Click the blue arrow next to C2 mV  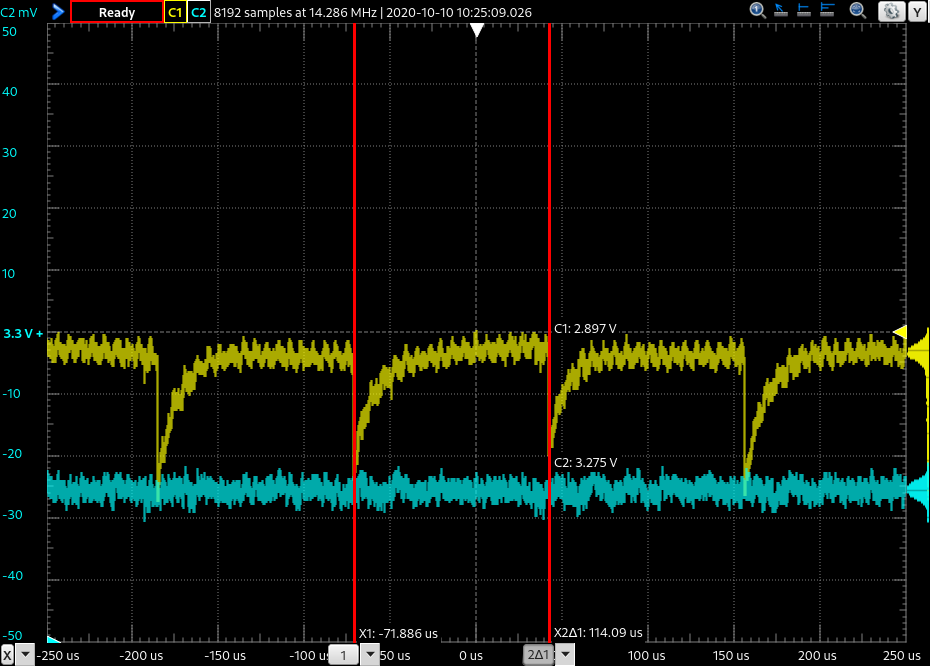click(57, 12)
